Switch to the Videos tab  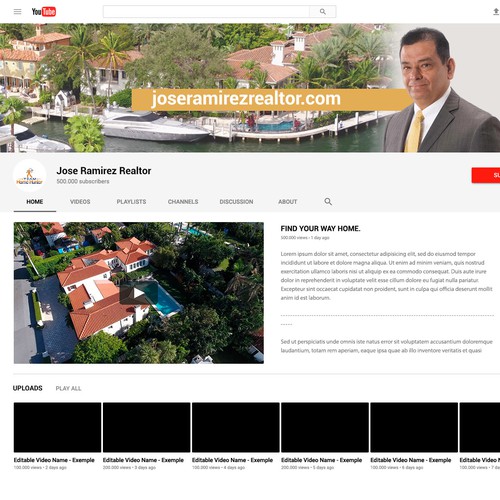point(80,202)
